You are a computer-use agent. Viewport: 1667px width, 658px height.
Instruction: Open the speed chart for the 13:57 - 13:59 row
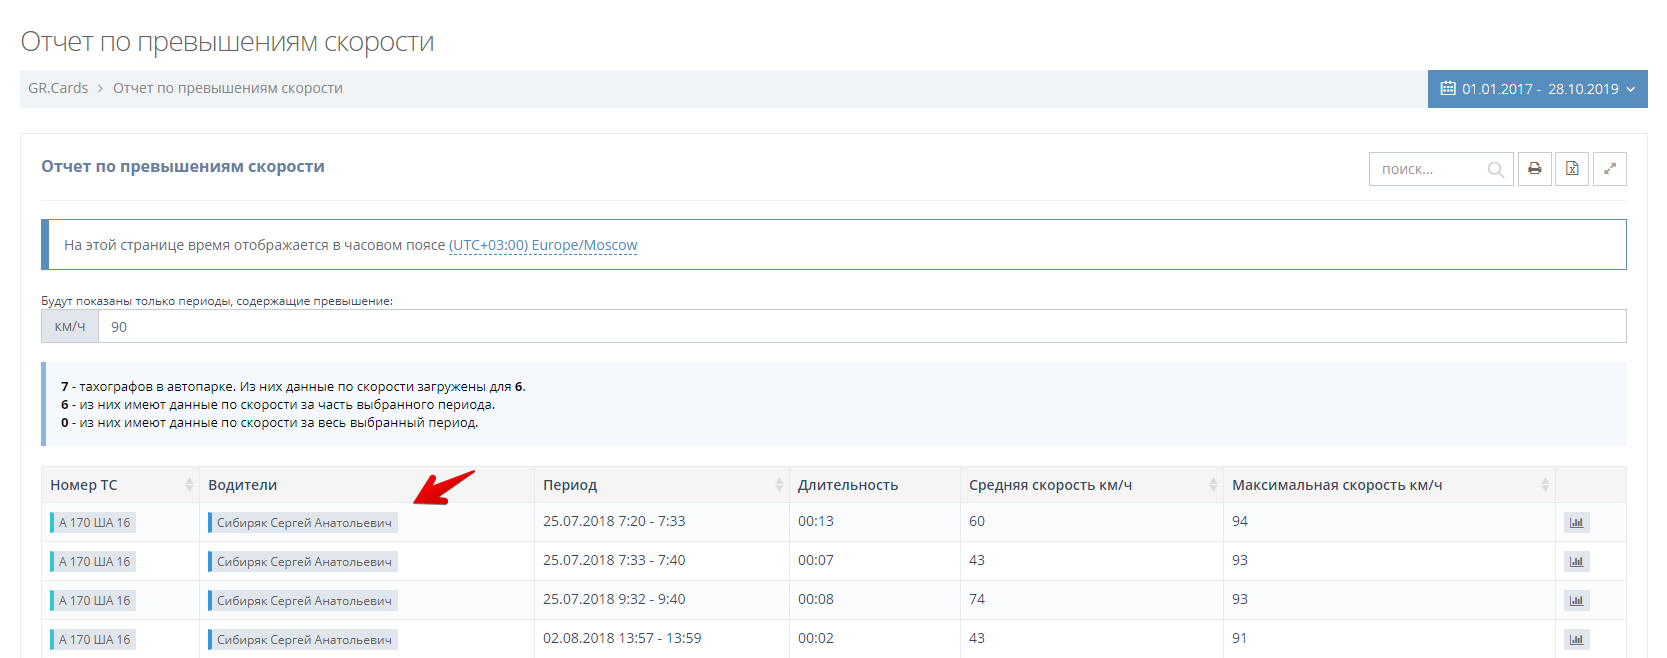(x=1576, y=640)
